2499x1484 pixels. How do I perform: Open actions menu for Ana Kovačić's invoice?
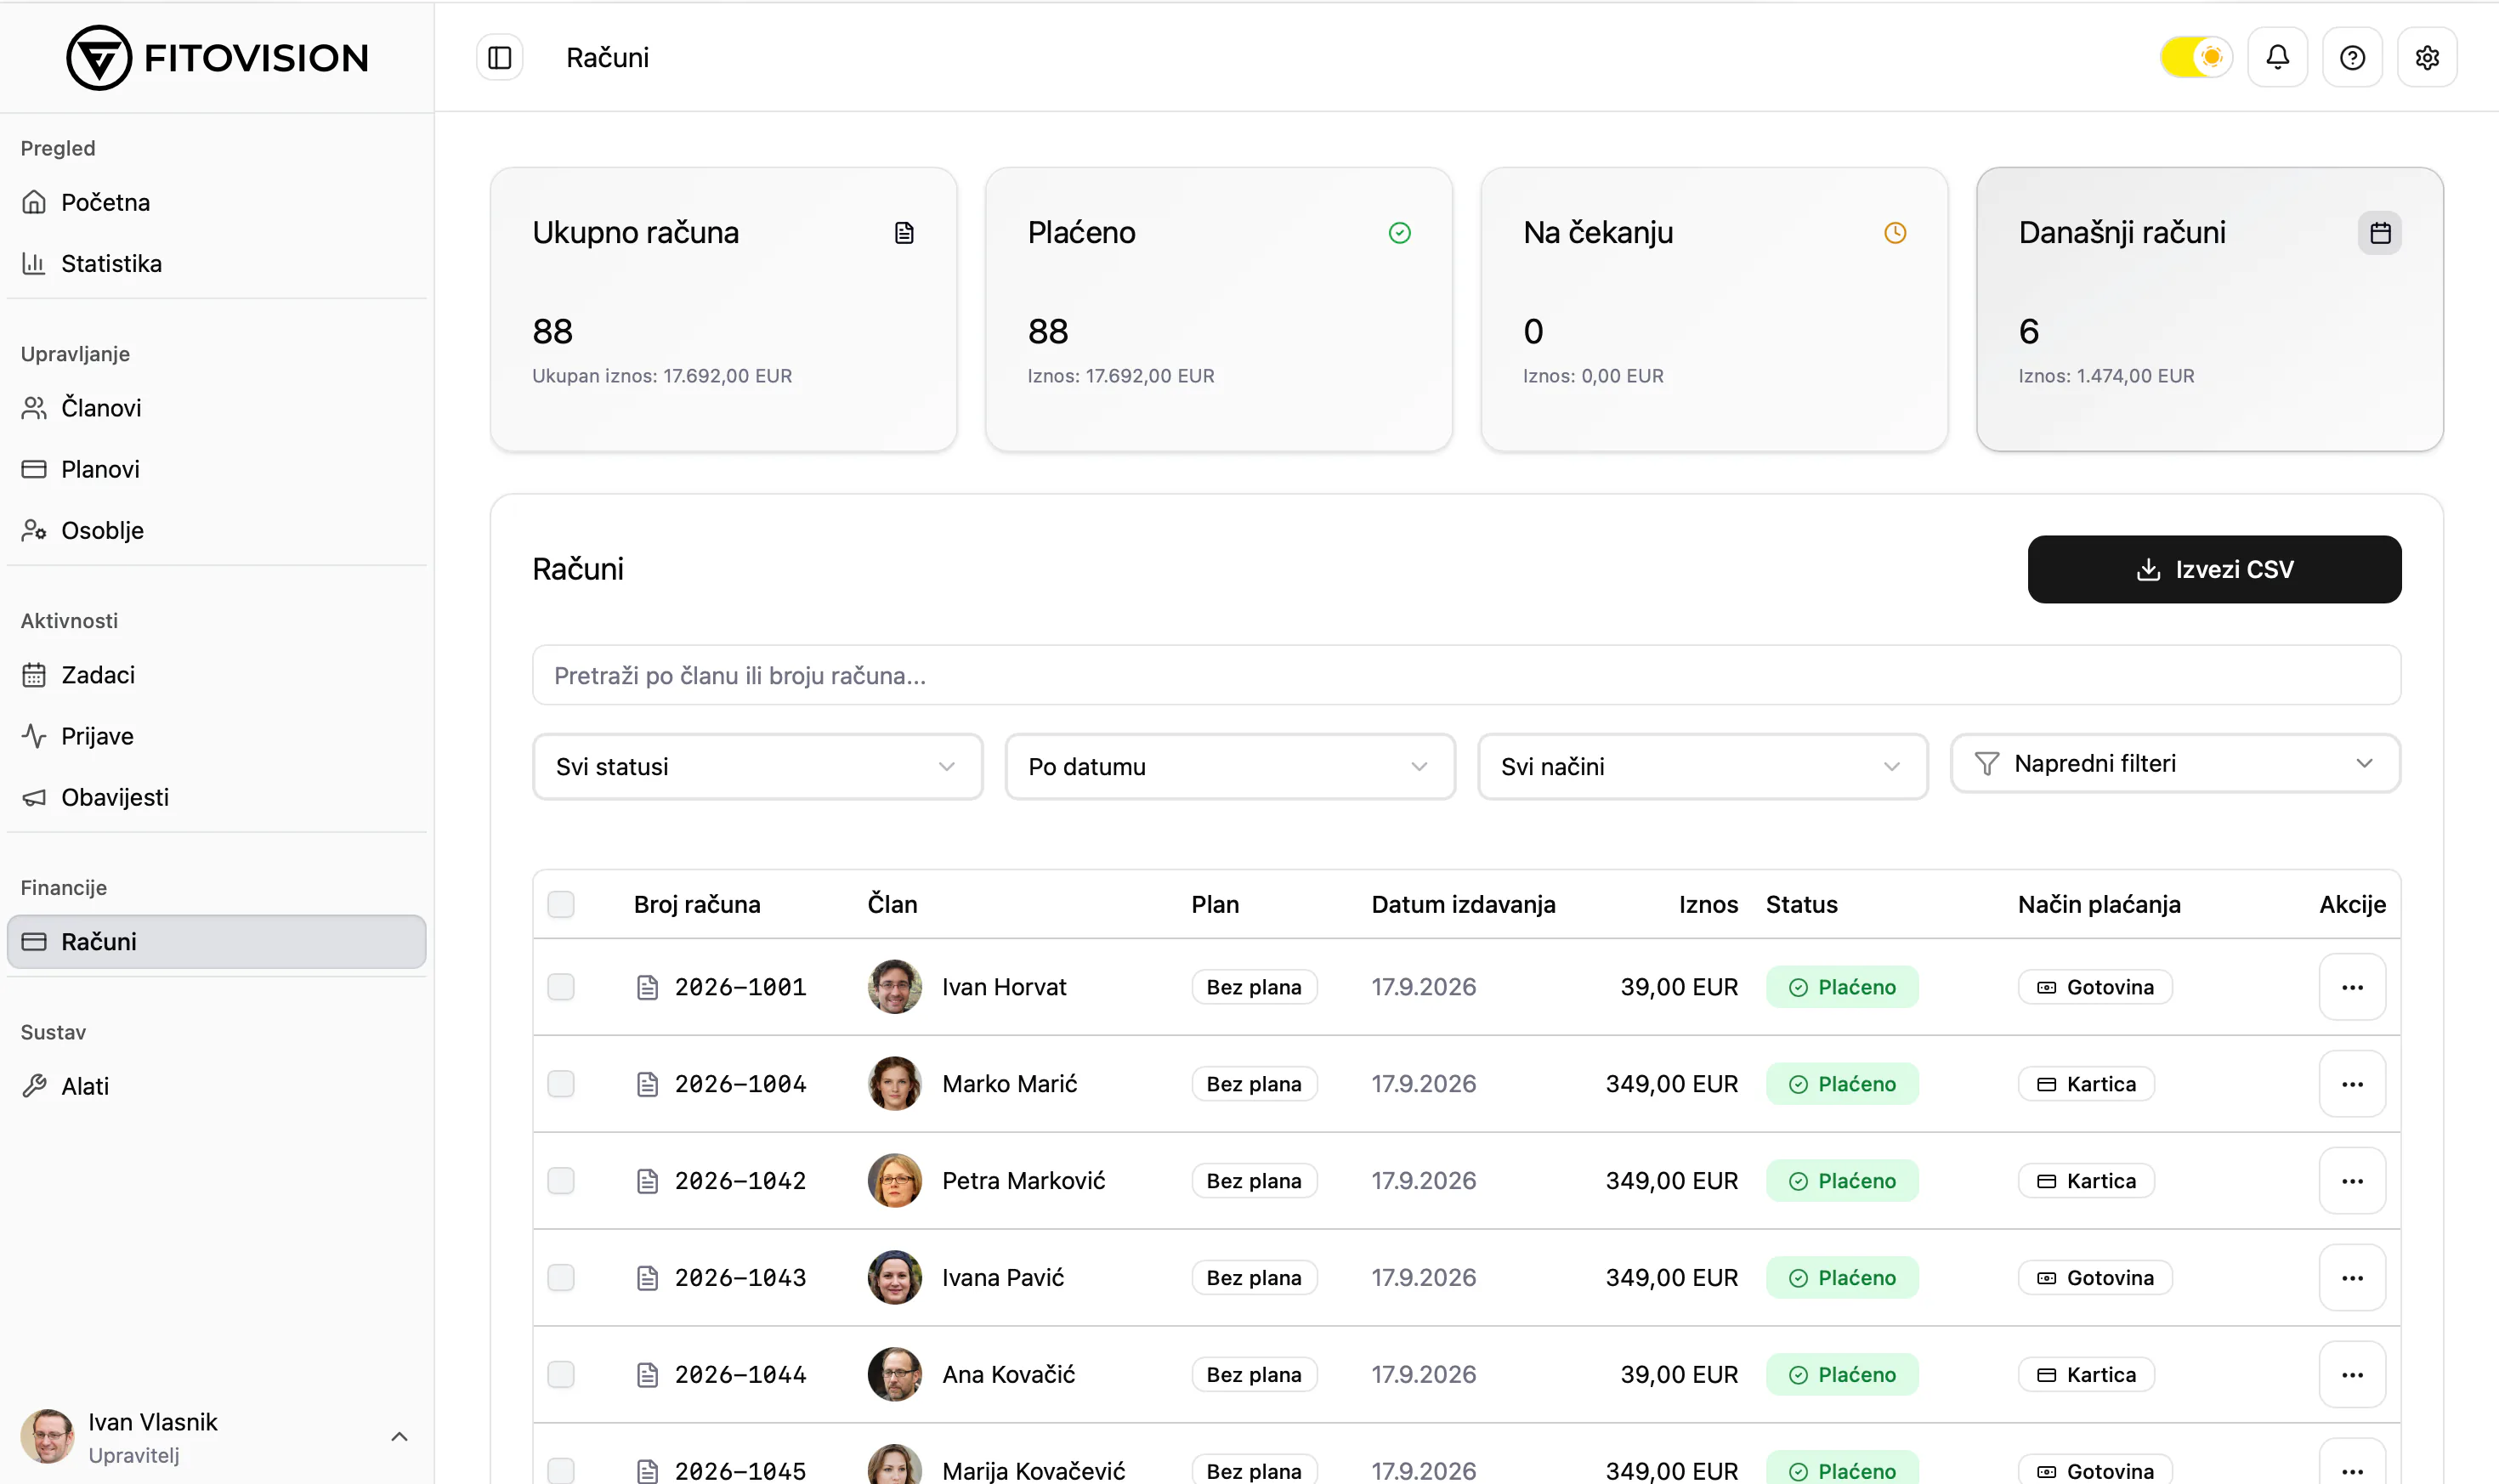pos(2352,1375)
